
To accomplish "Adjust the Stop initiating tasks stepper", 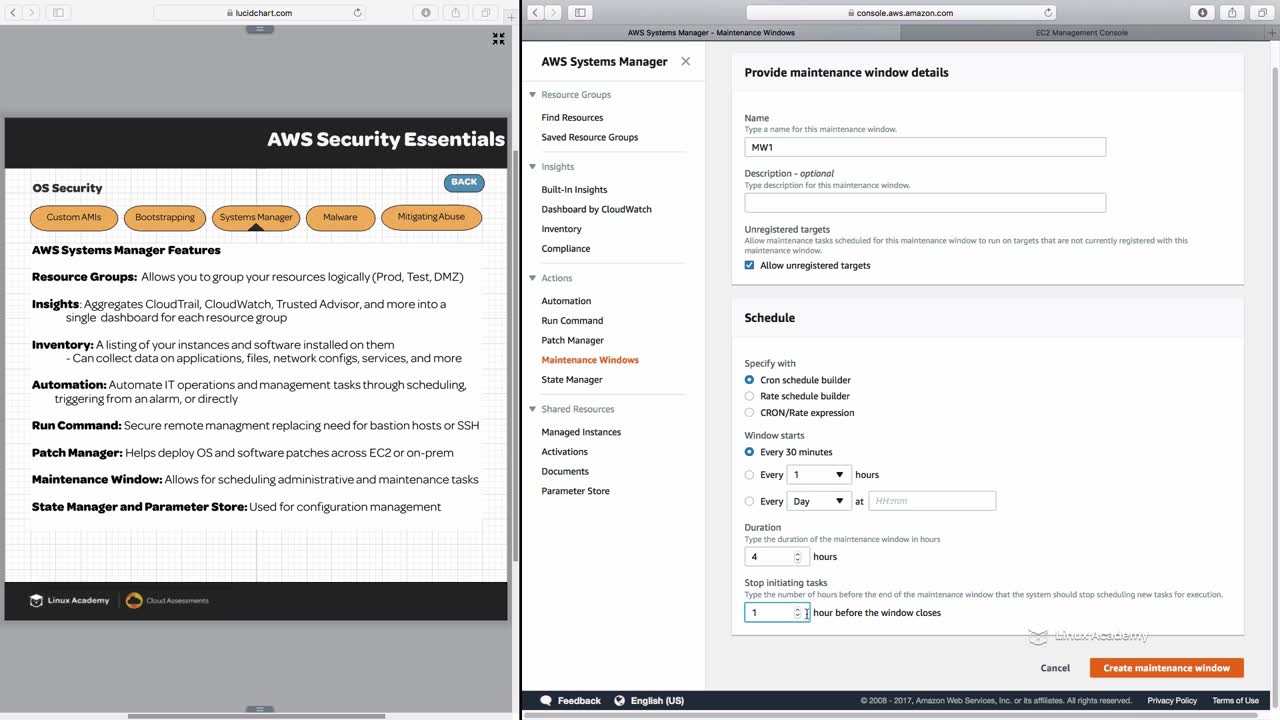I will click(797, 613).
